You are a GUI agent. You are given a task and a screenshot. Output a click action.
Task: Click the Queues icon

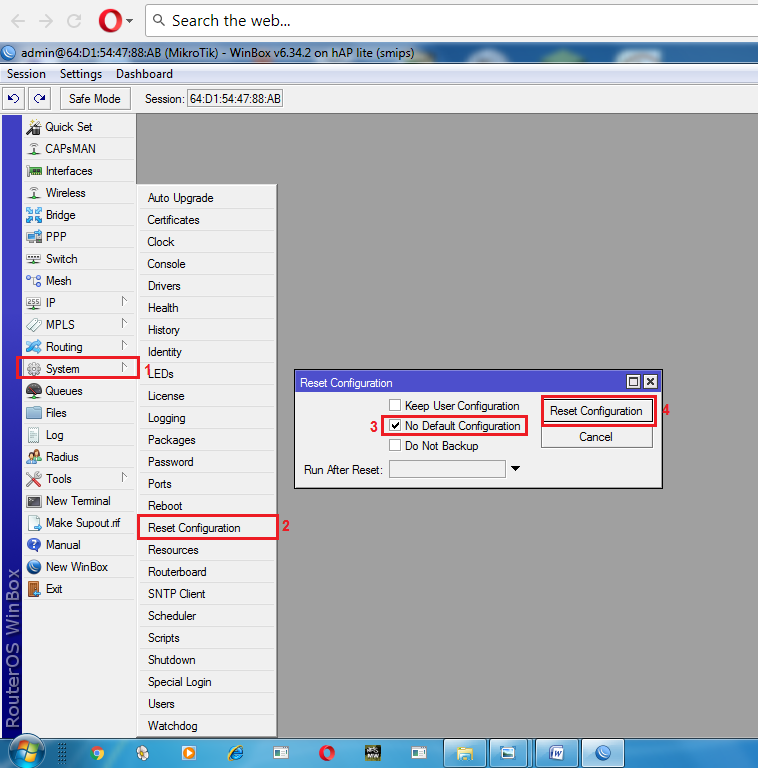pyautogui.click(x=34, y=391)
